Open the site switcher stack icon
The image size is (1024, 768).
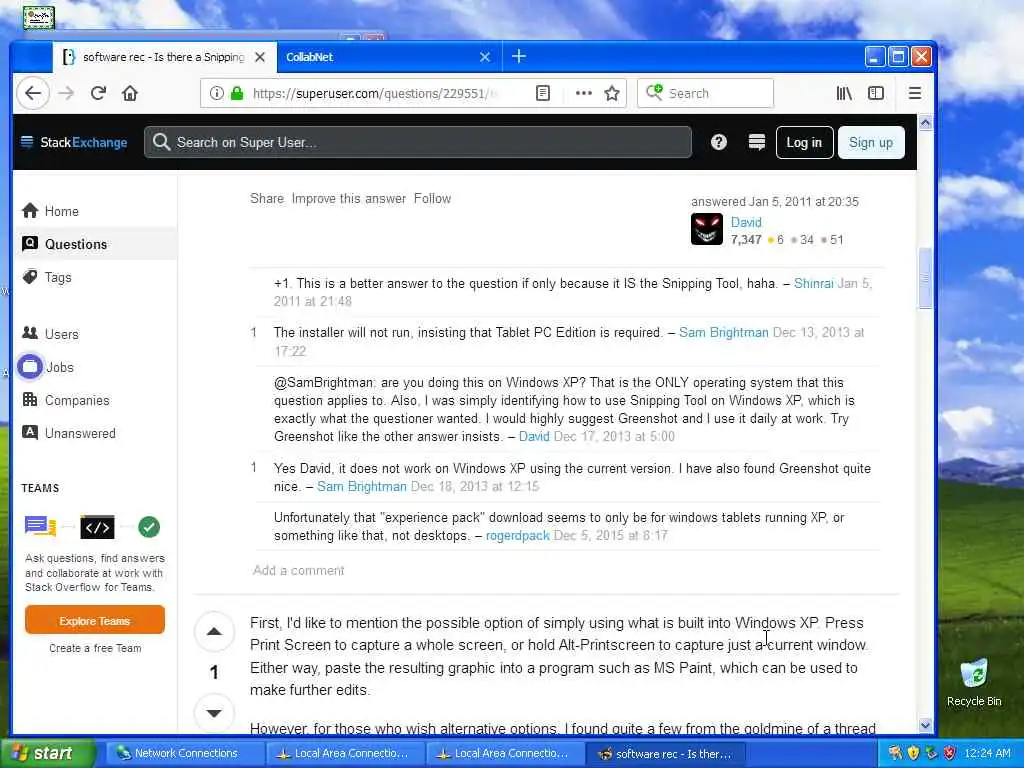tap(756, 142)
